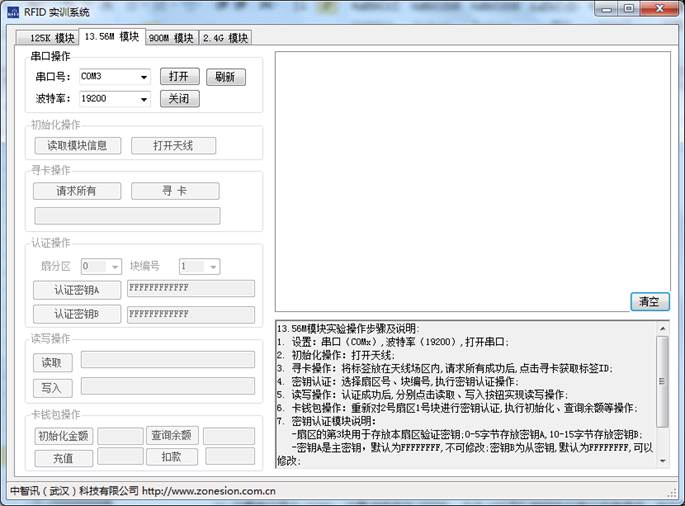This screenshot has width=685, height=506.
Task: Click the RFID app icon in title bar
Action: [x=13, y=11]
